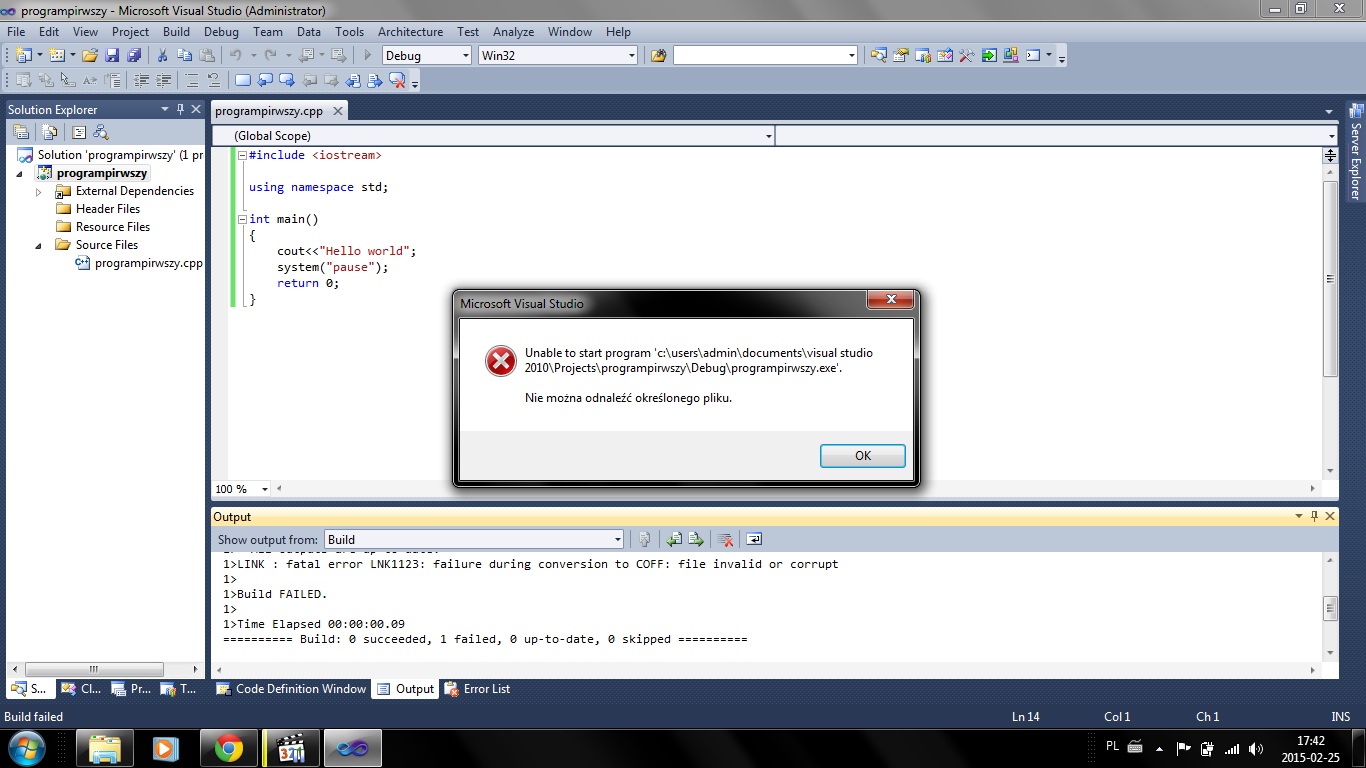Click the volume icon in system tray

point(1254,748)
